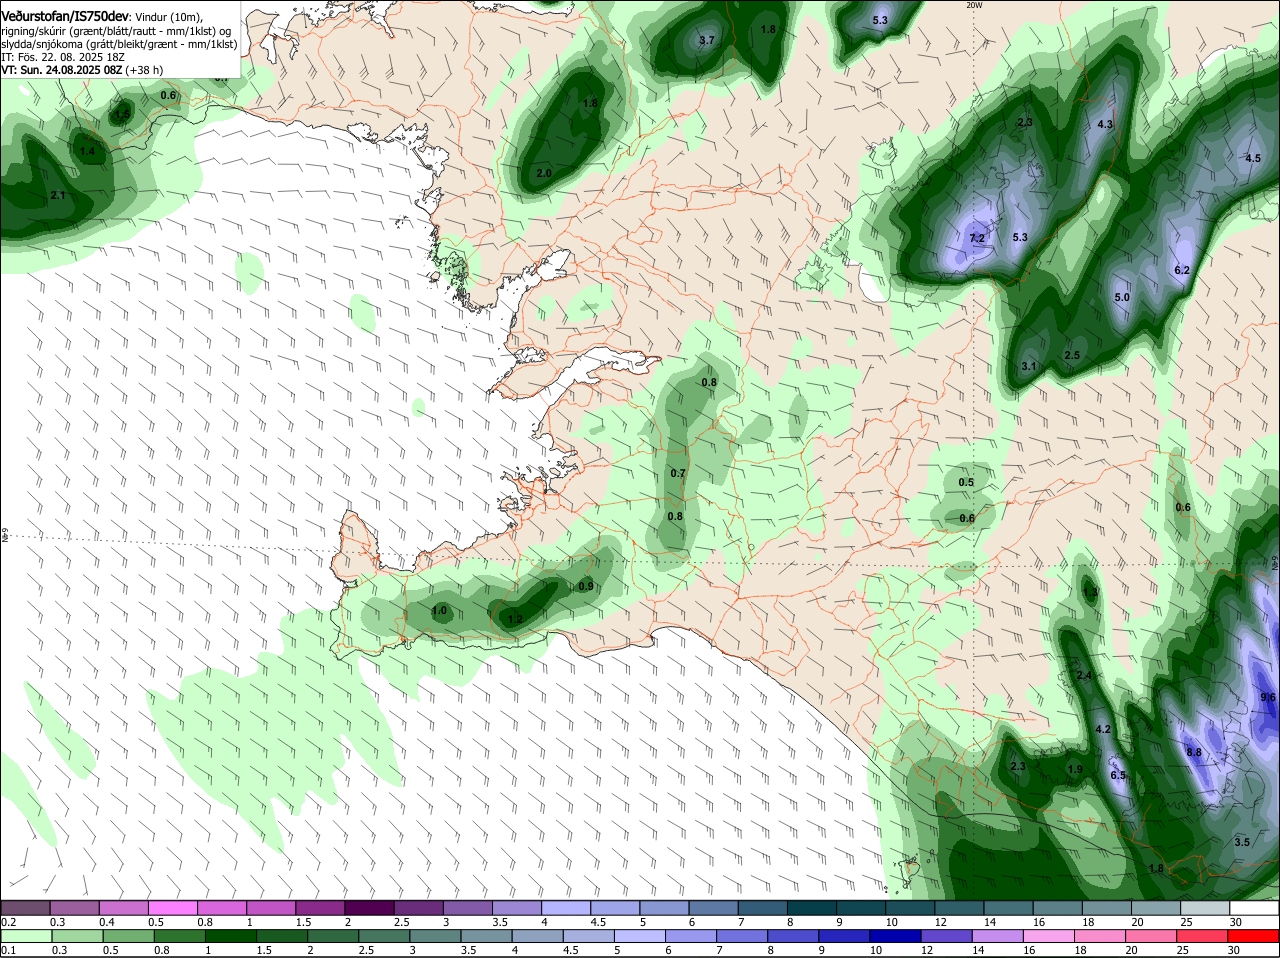Click the 4.3 precipitation value on the map

click(1105, 125)
